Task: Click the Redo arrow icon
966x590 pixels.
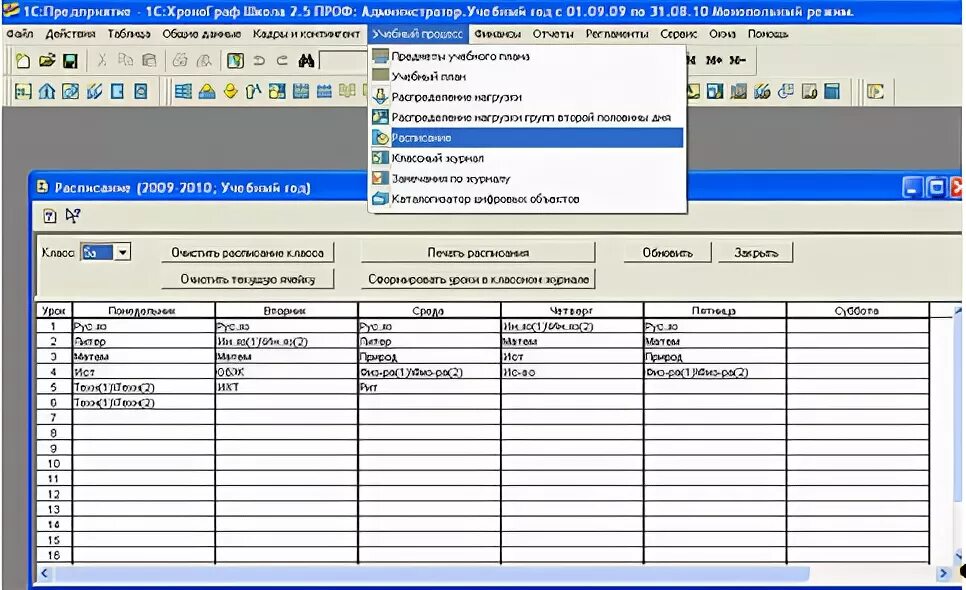Action: pos(282,60)
